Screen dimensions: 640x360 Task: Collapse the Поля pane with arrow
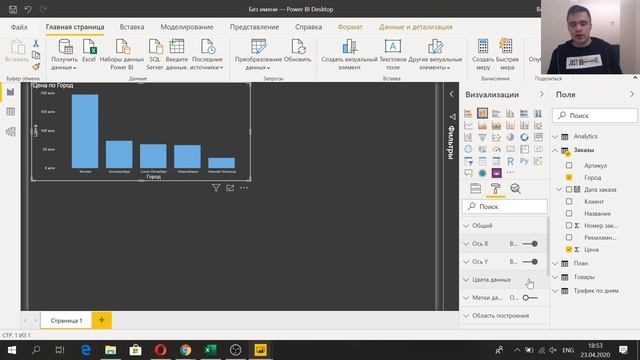point(632,94)
